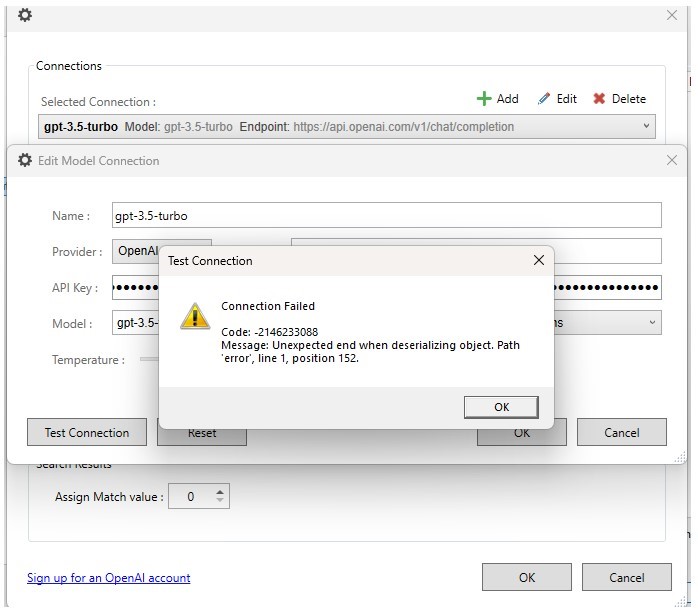
Task: Click into the masked API Key field
Action: (134, 288)
